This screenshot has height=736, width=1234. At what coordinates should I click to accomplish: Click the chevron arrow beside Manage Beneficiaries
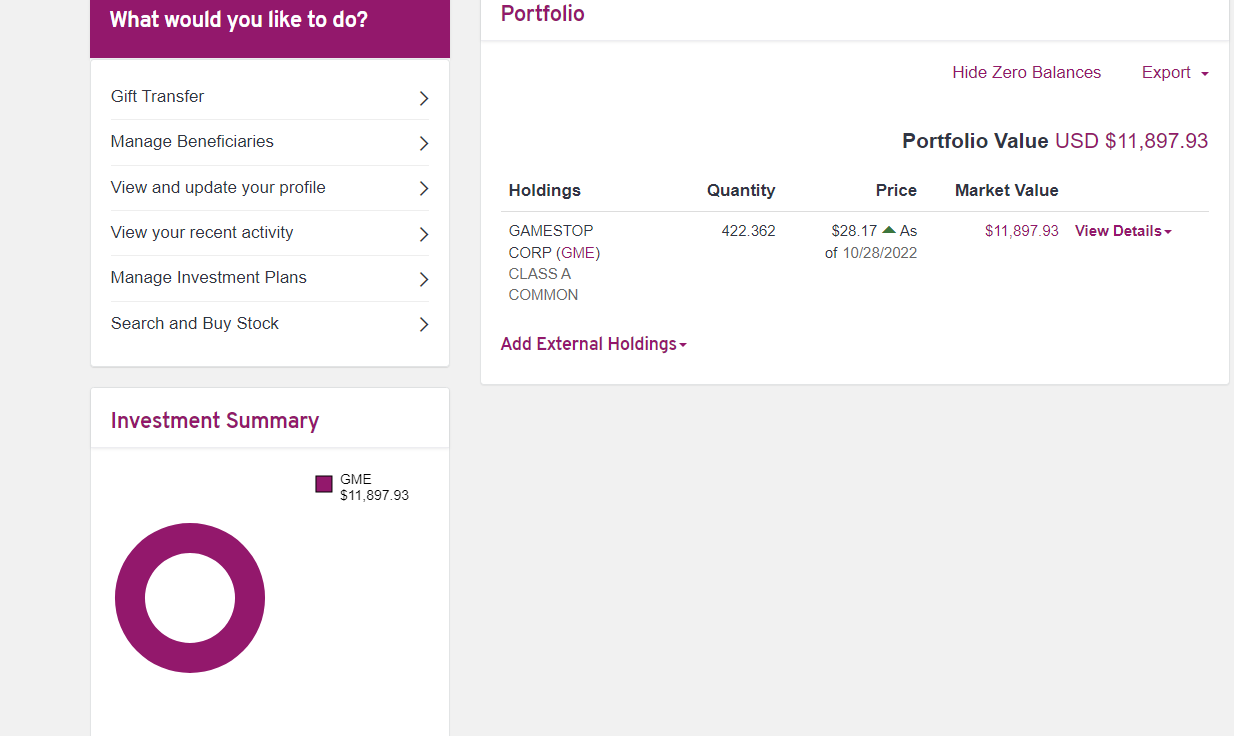[424, 143]
